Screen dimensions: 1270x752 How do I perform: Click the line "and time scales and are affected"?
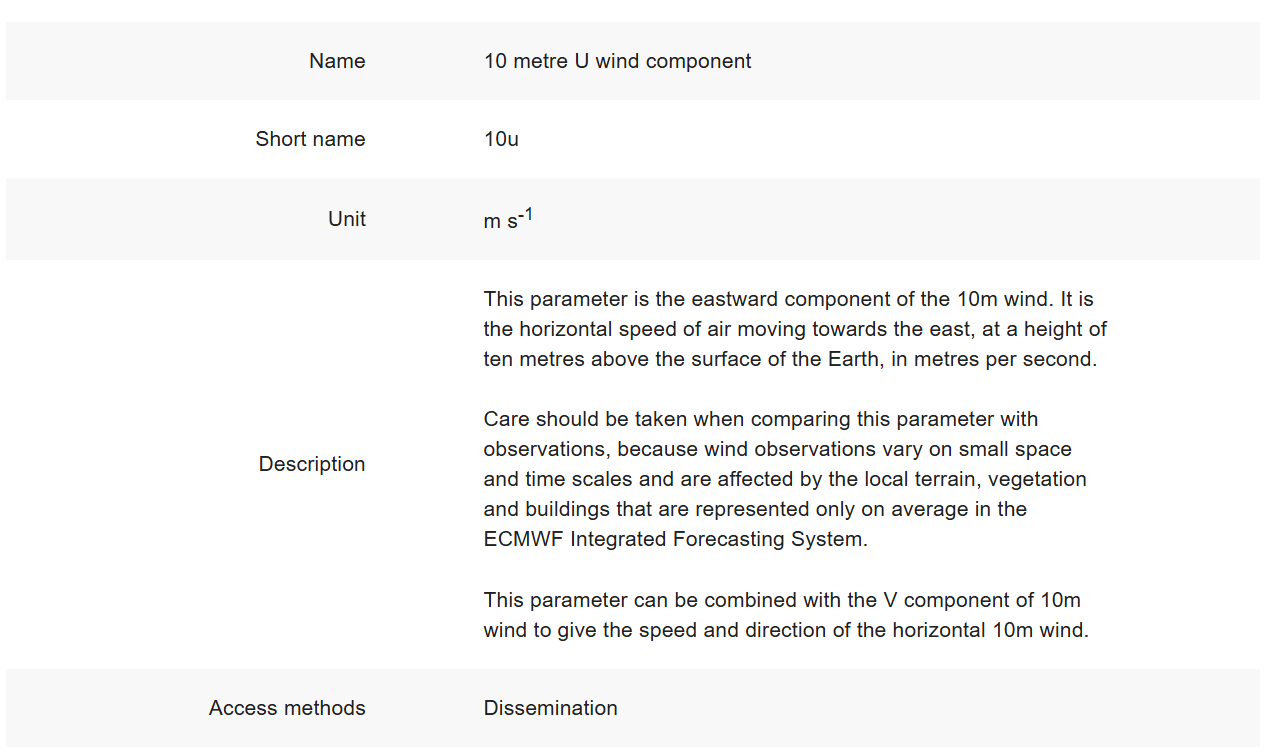784,479
